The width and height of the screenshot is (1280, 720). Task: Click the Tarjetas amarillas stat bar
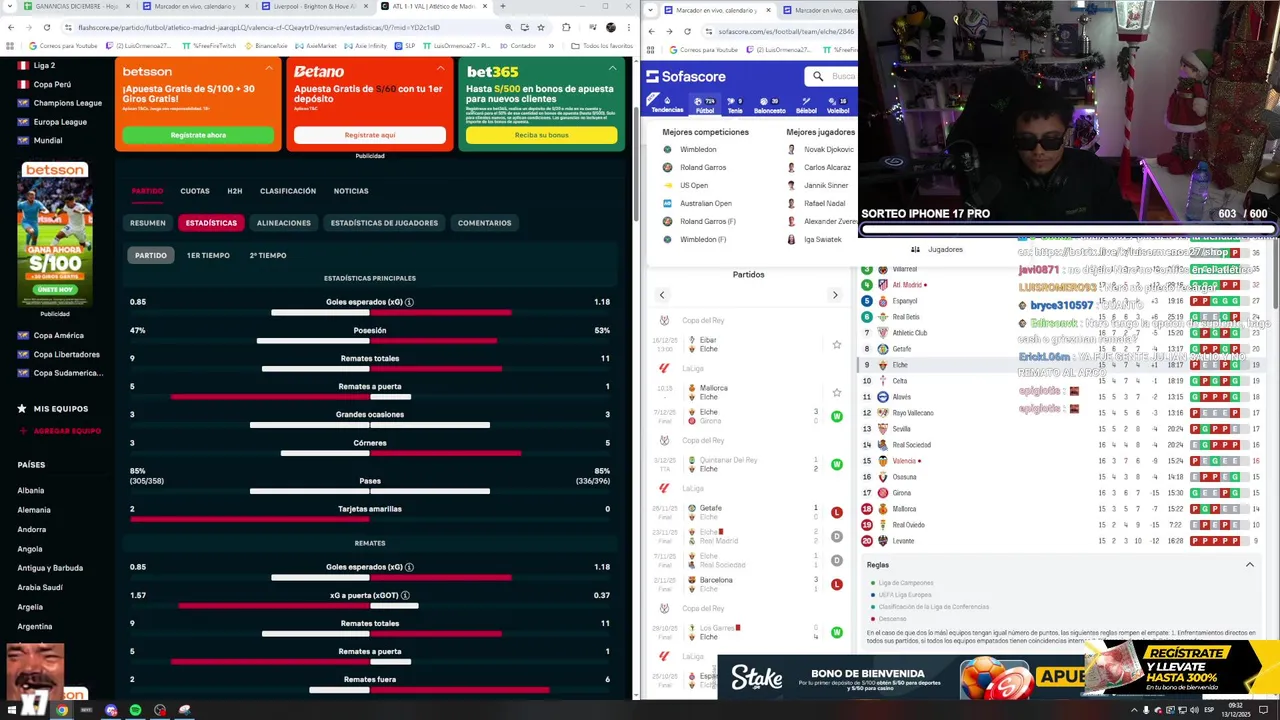[370, 518]
